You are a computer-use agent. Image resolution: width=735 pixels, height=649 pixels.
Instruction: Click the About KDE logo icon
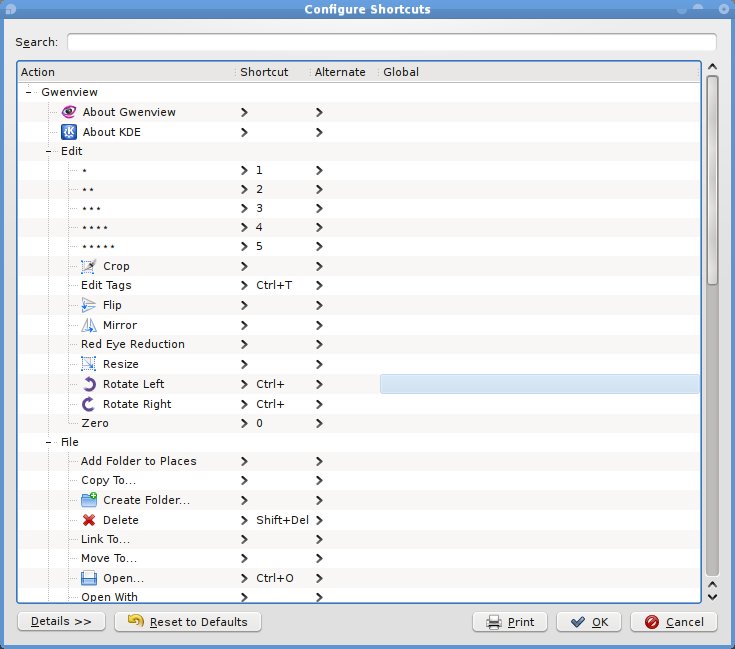pyautogui.click(x=69, y=132)
